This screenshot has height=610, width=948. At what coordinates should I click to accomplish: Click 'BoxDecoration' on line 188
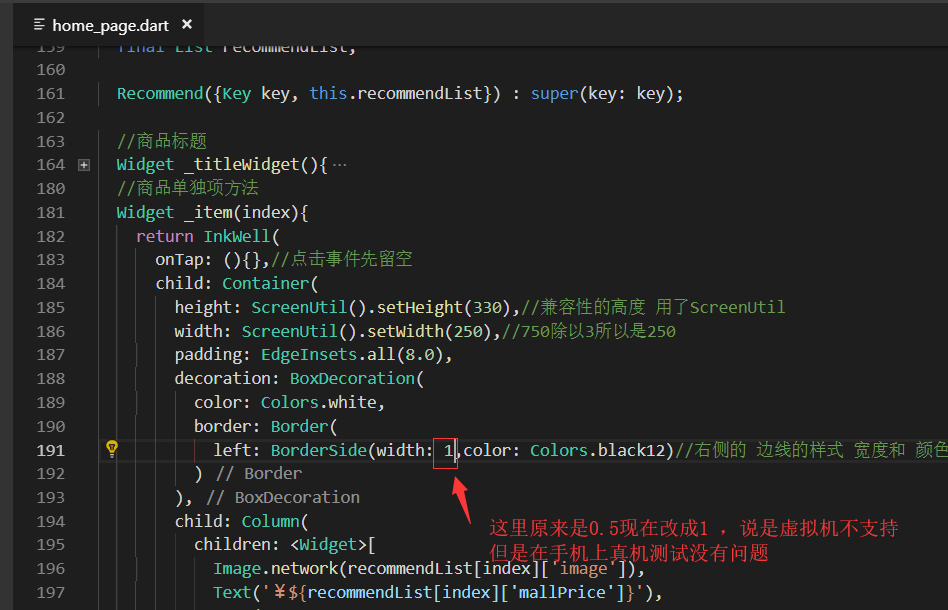[352, 378]
